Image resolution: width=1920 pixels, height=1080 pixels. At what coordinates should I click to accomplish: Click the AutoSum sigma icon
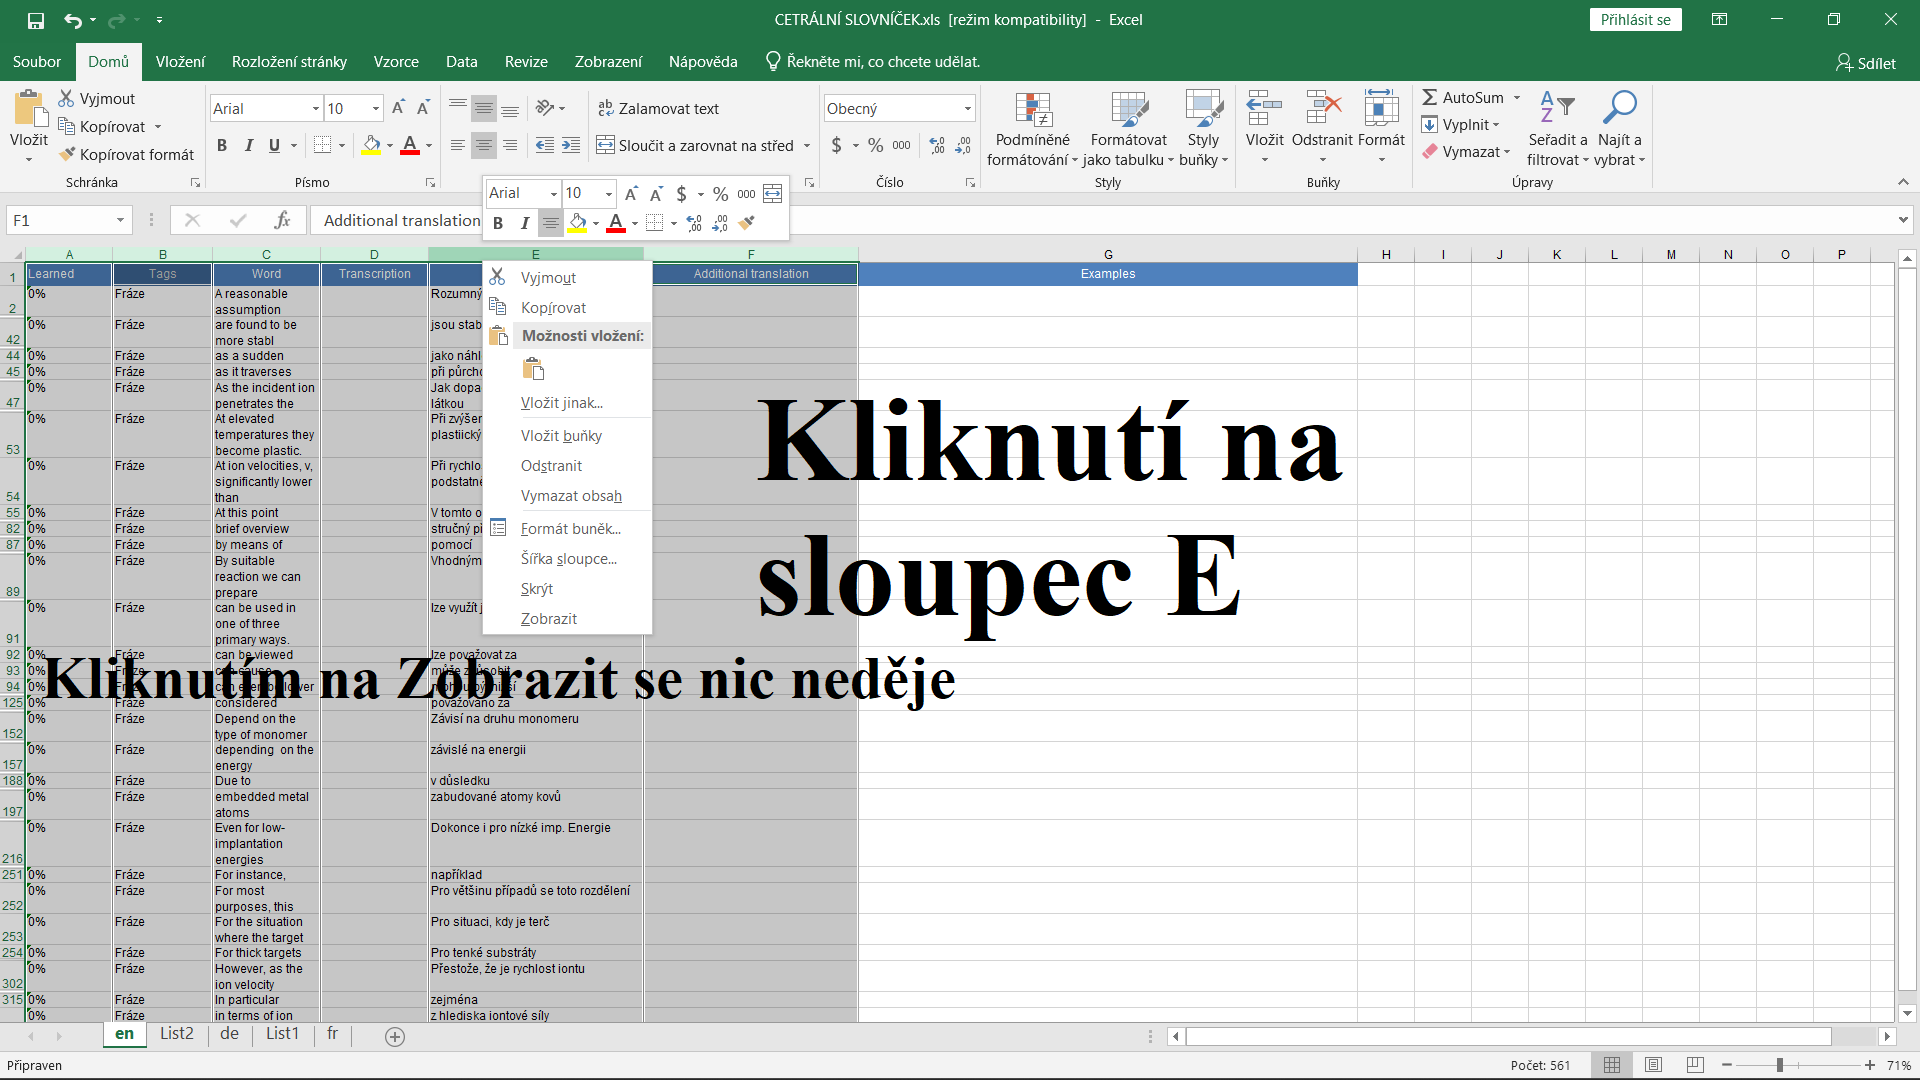pyautogui.click(x=1430, y=97)
